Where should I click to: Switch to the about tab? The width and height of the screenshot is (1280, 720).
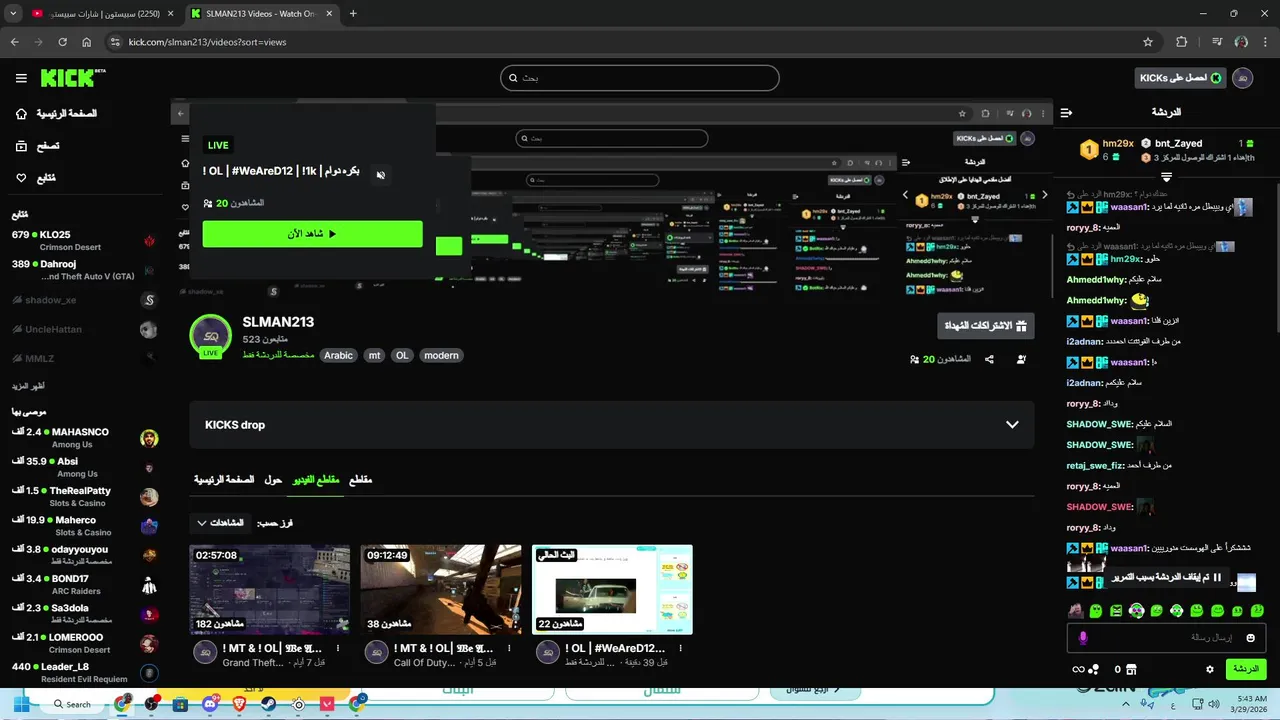click(273, 480)
